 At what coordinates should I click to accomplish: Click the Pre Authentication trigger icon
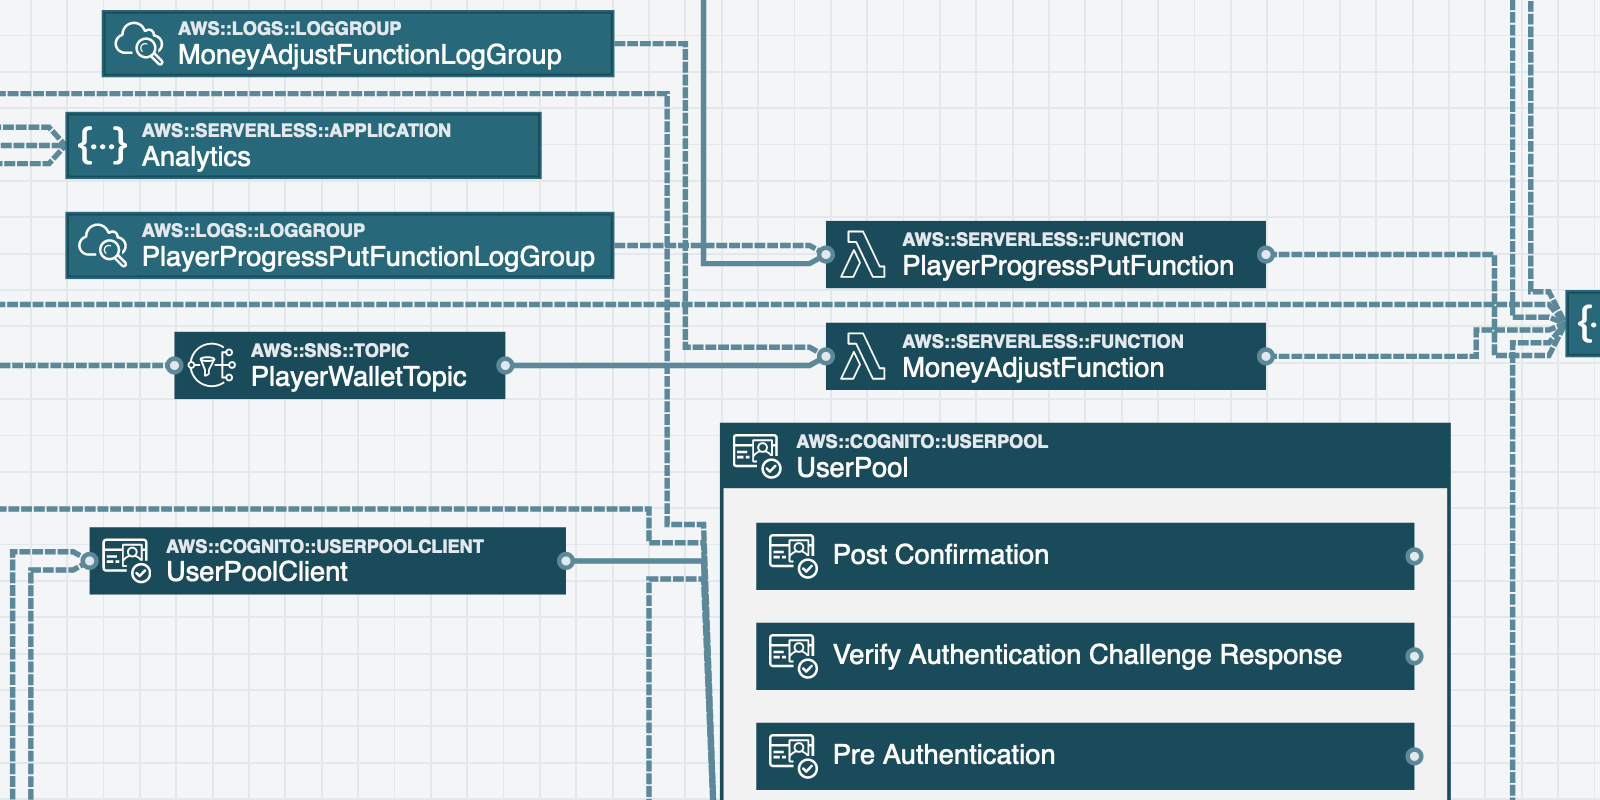(x=793, y=755)
